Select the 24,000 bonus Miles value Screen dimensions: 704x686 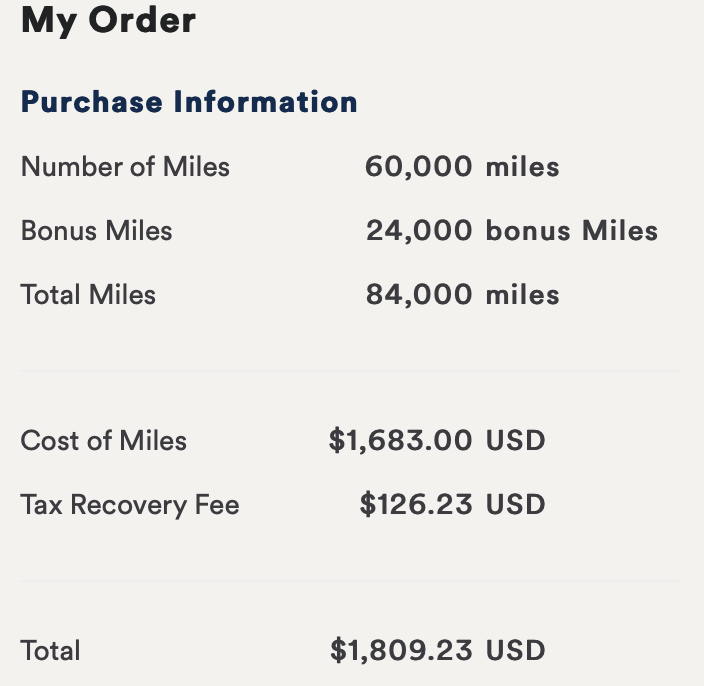tap(512, 231)
